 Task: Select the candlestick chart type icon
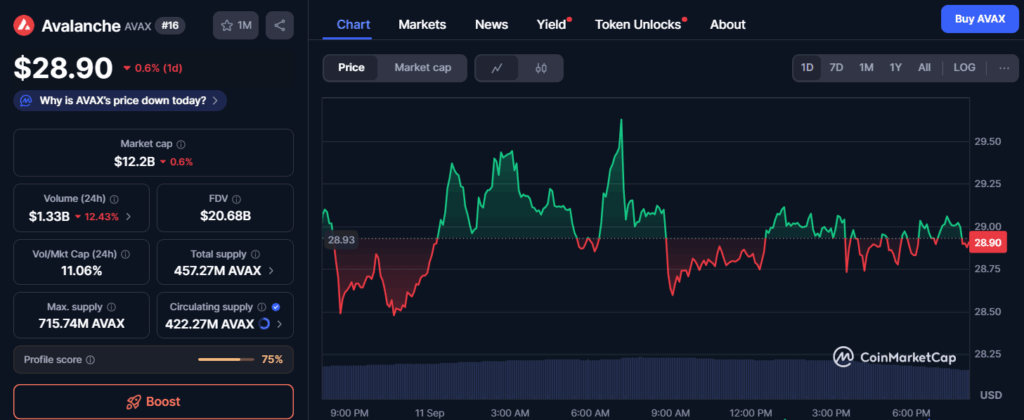point(541,68)
